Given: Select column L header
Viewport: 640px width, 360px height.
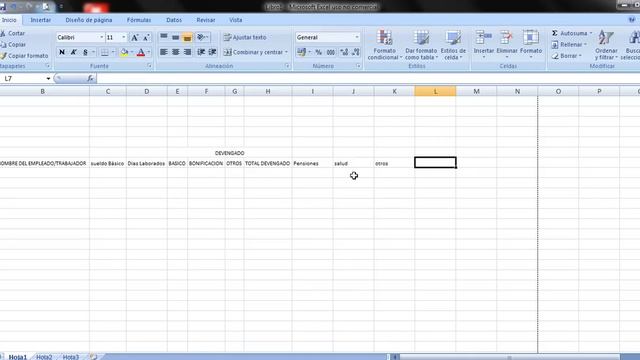Looking at the screenshot, I should click(435, 91).
